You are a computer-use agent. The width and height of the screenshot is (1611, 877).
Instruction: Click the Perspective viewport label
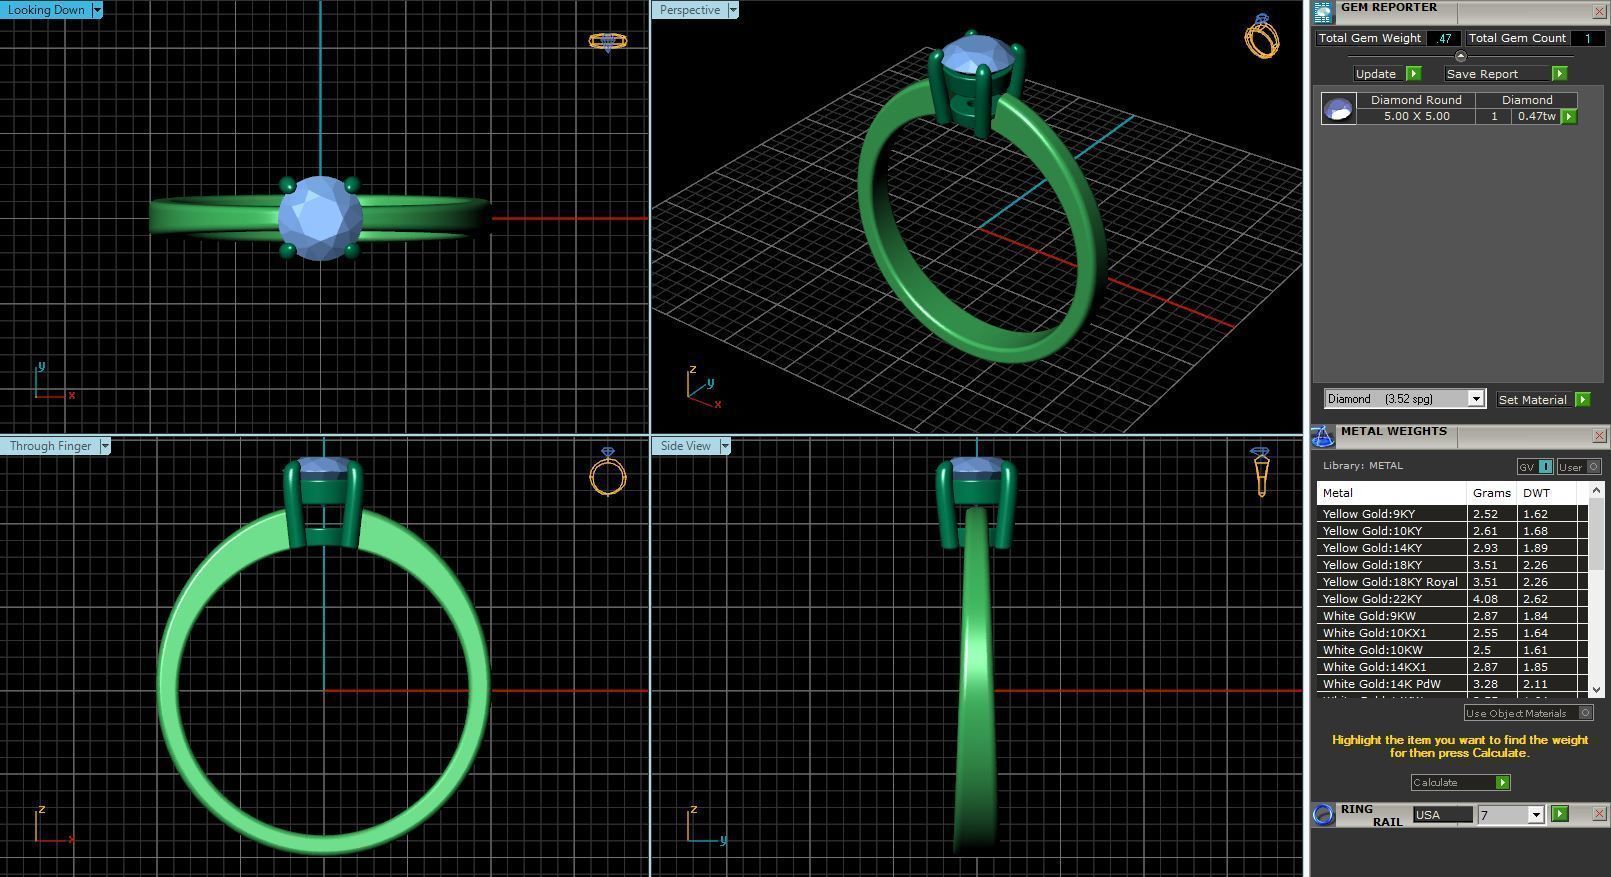689,10
